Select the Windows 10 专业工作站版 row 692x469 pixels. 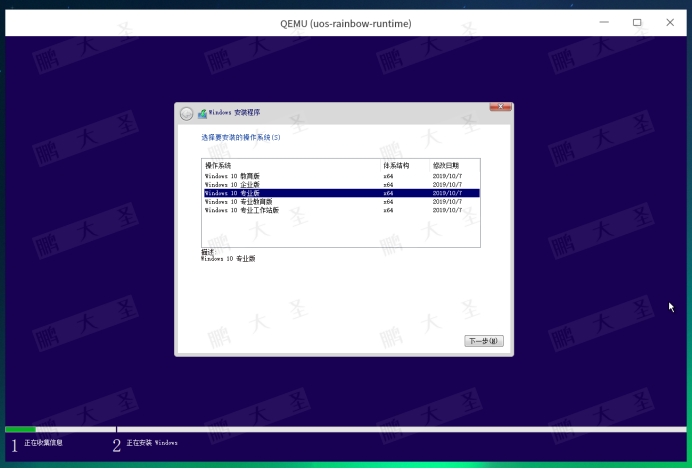click(342, 210)
